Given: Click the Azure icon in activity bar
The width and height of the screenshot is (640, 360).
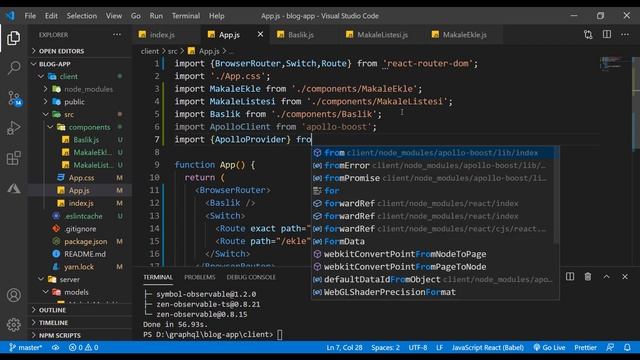Looking at the screenshot, I should [13, 188].
